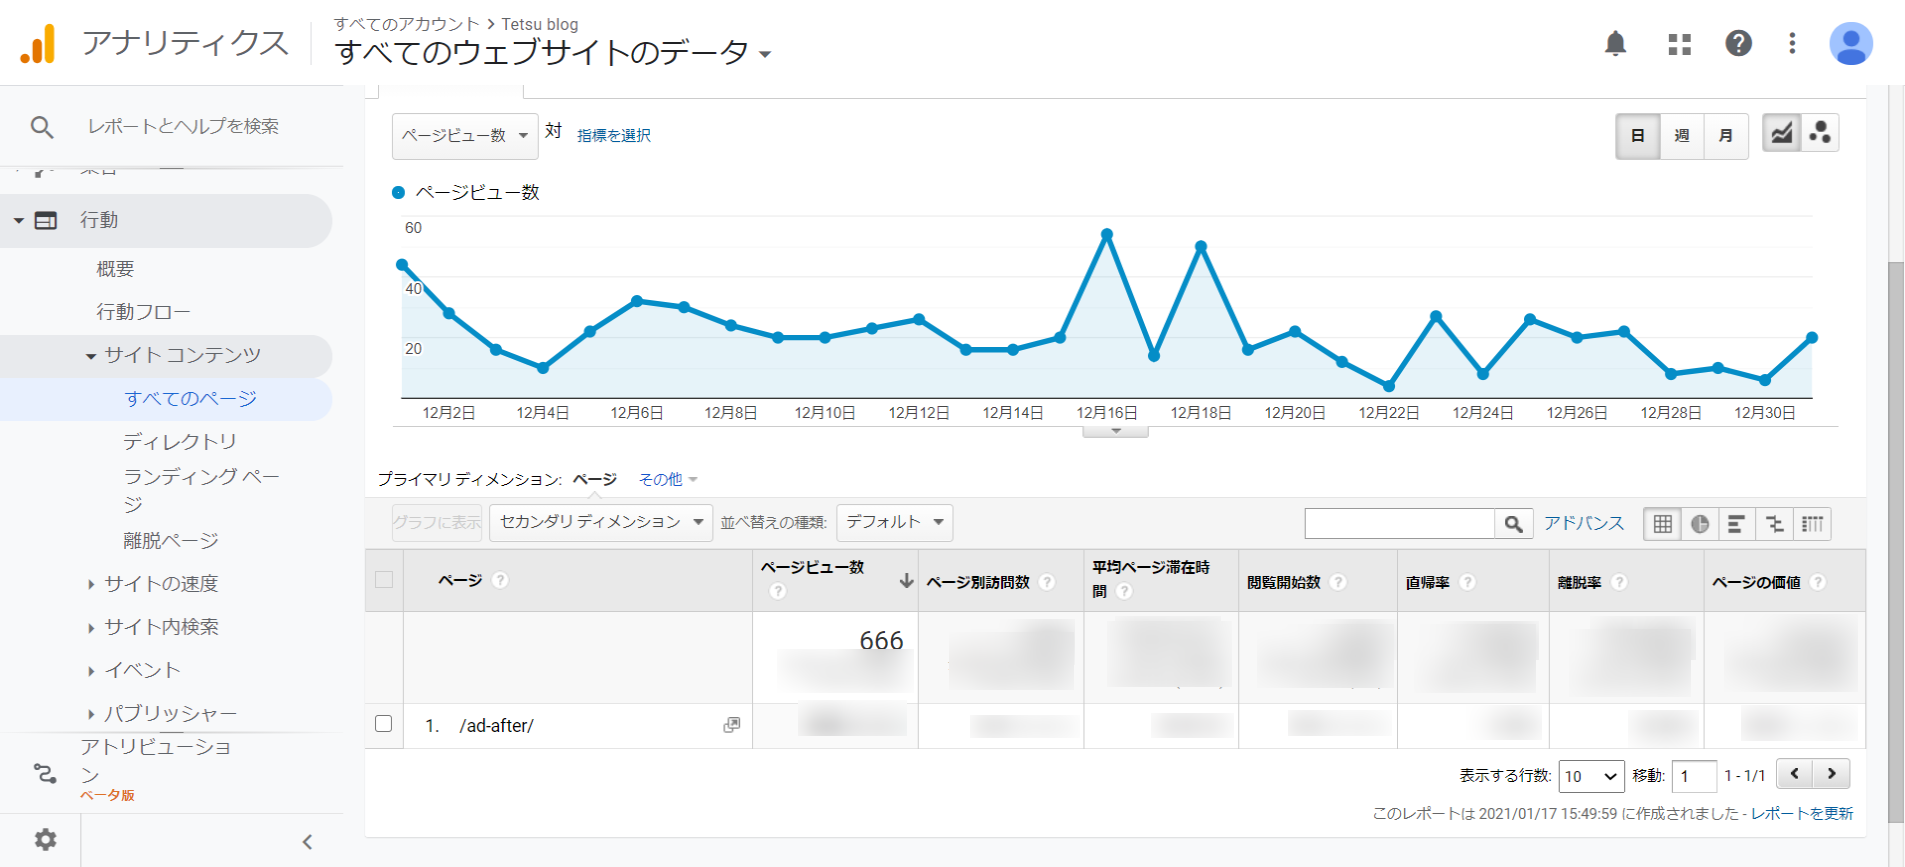Change rows shown dropdown from 10
The image size is (1905, 867).
pos(1591,776)
